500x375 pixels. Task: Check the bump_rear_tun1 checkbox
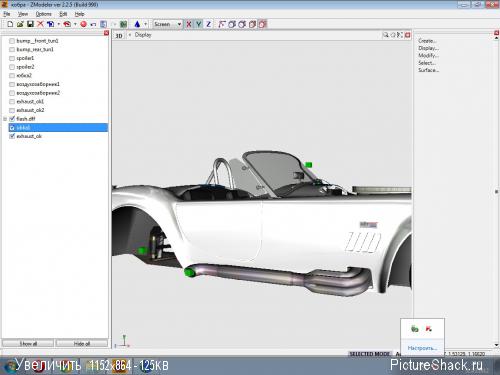pyautogui.click(x=12, y=49)
